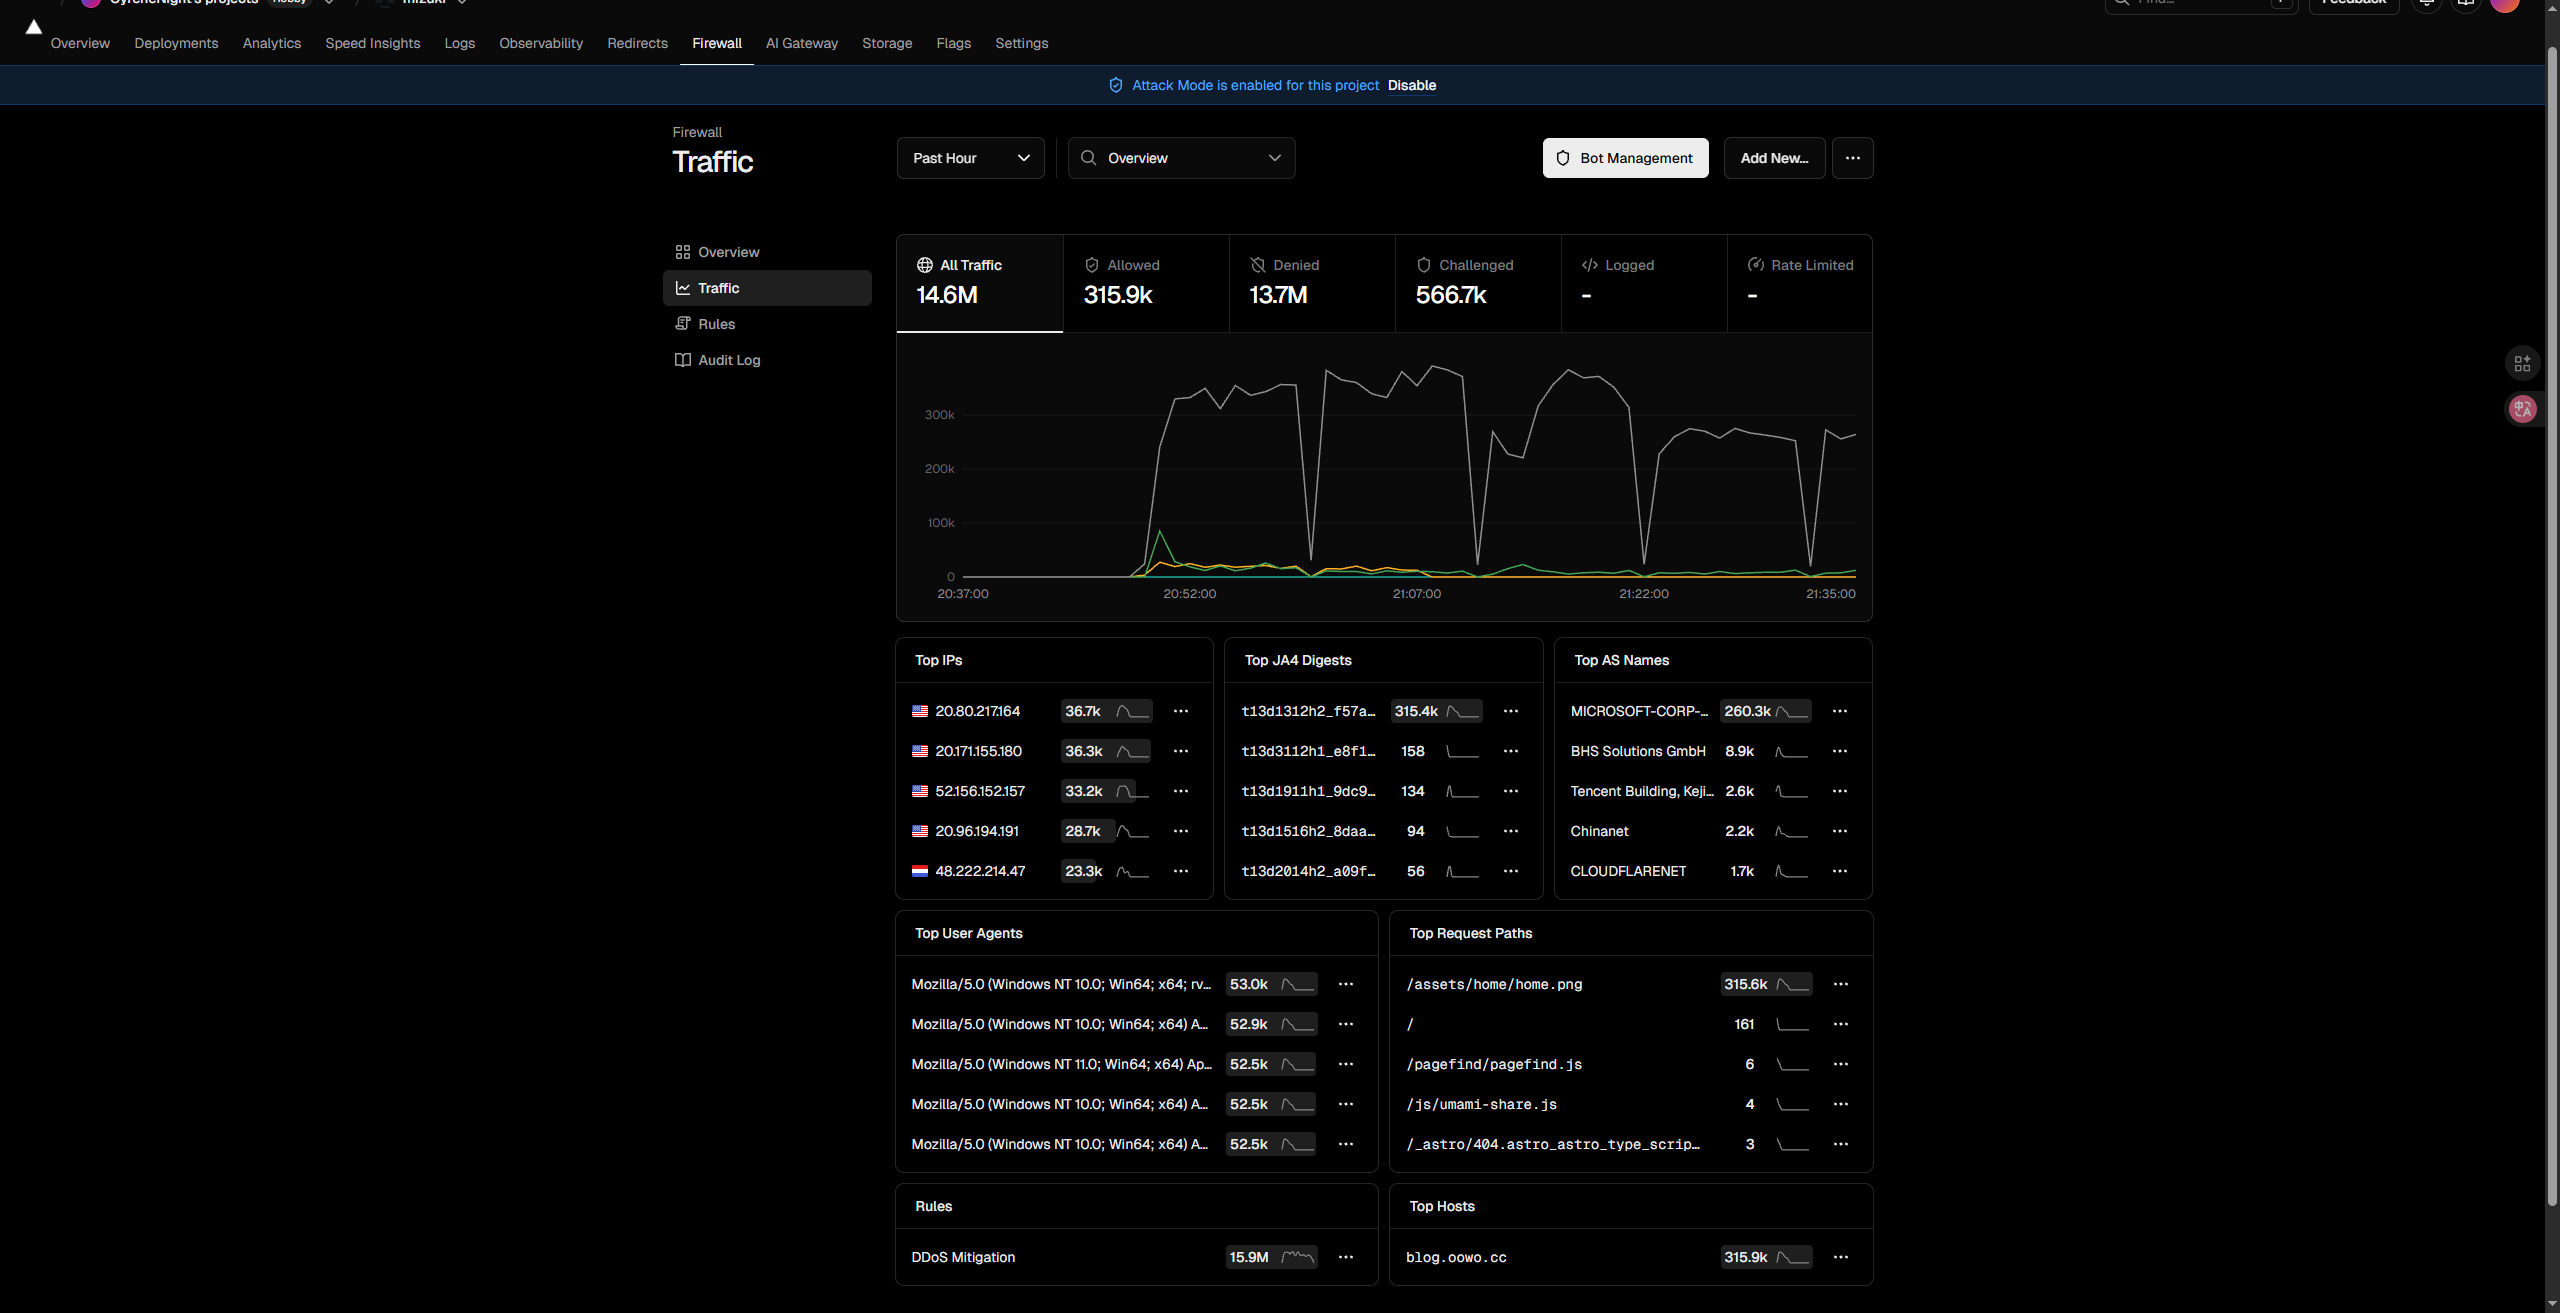The width and height of the screenshot is (2560, 1313).
Task: Click Disable to turn off Attack Mode
Action: (1412, 85)
